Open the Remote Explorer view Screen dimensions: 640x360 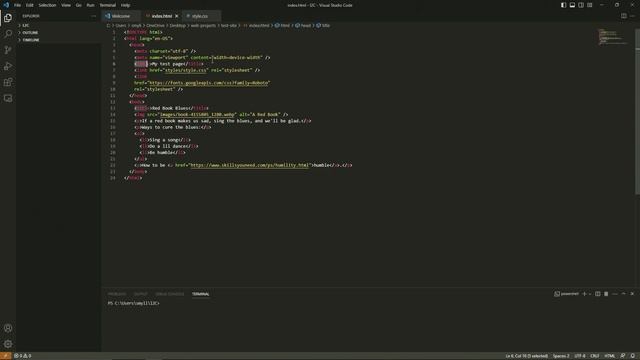(x=8, y=98)
